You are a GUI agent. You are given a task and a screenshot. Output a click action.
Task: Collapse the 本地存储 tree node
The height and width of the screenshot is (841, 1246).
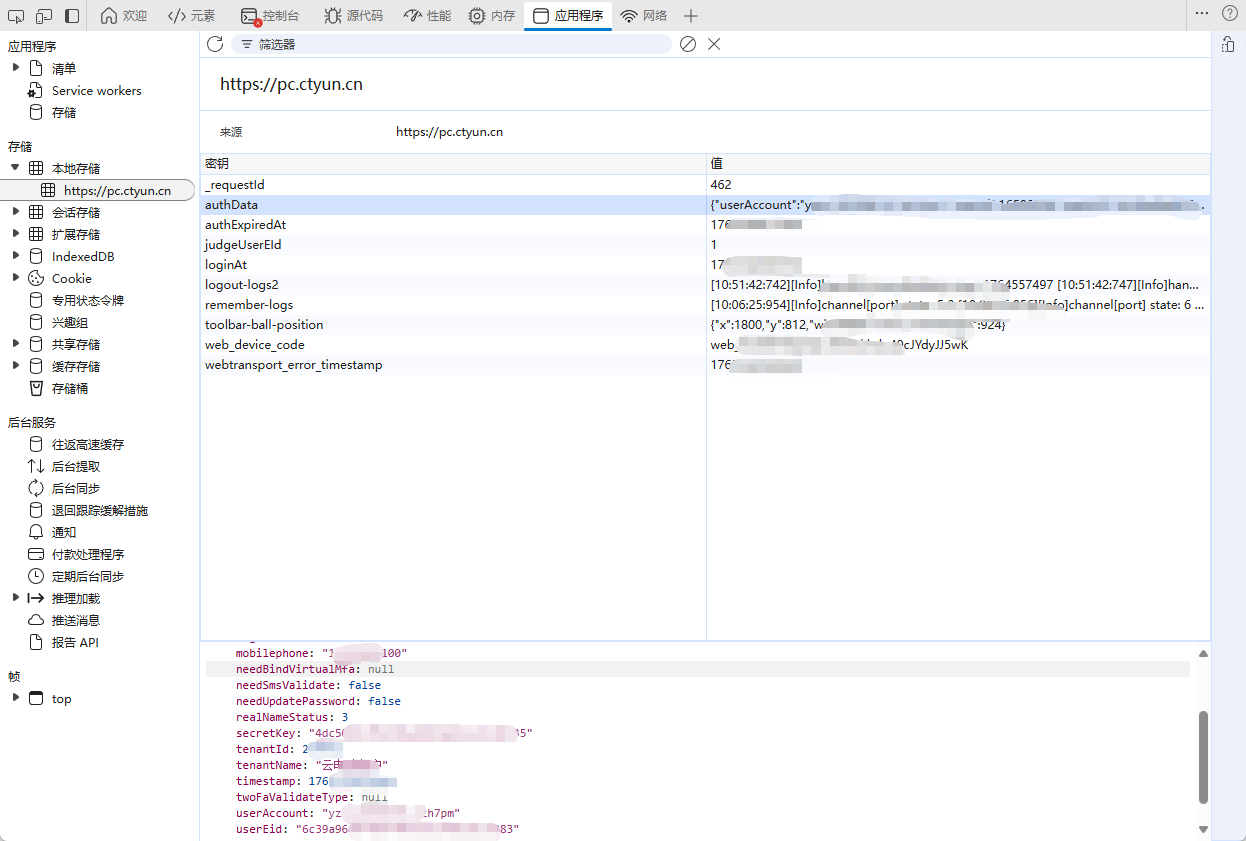[16, 168]
